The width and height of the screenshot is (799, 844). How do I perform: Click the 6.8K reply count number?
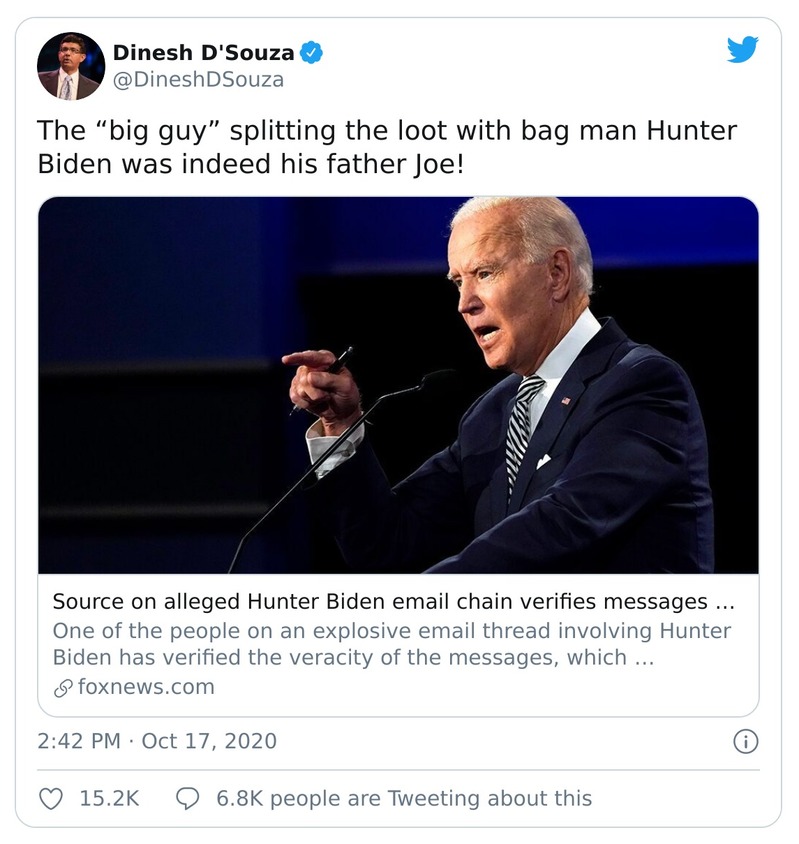239,798
